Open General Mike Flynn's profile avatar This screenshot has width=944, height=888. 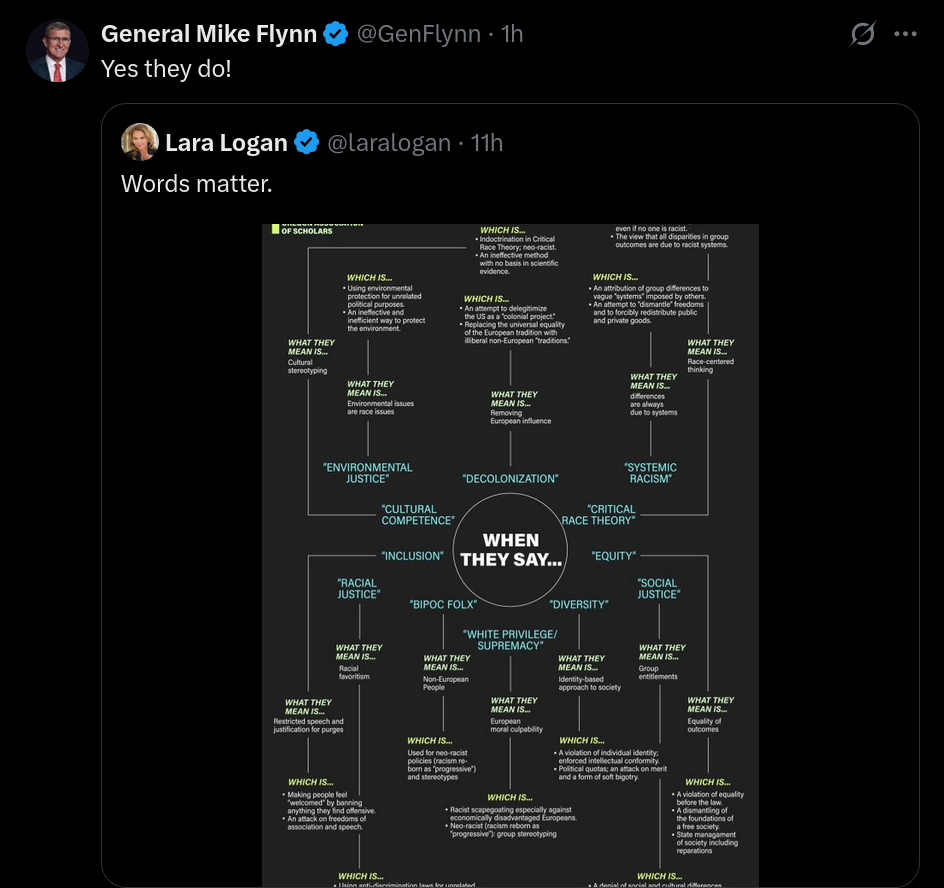57,50
